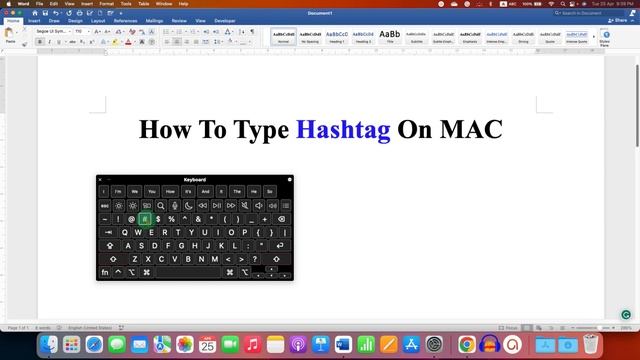The height and width of the screenshot is (360, 640).
Task: Click the space bar on the on-screen keyboard
Action: coord(188,272)
